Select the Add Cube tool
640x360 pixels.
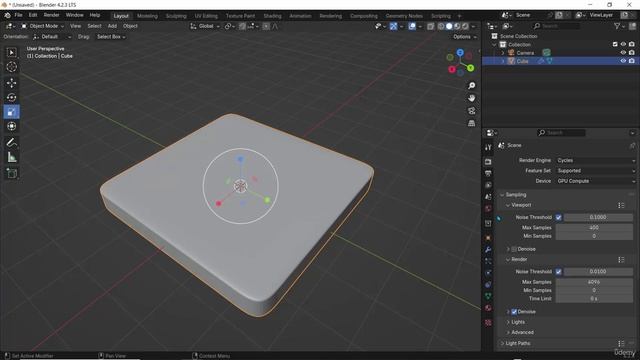click(x=11, y=173)
